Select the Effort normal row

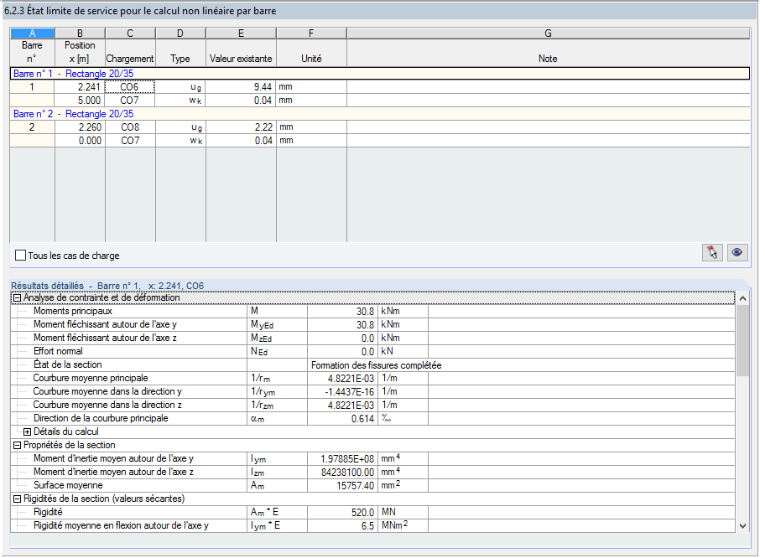click(373, 351)
